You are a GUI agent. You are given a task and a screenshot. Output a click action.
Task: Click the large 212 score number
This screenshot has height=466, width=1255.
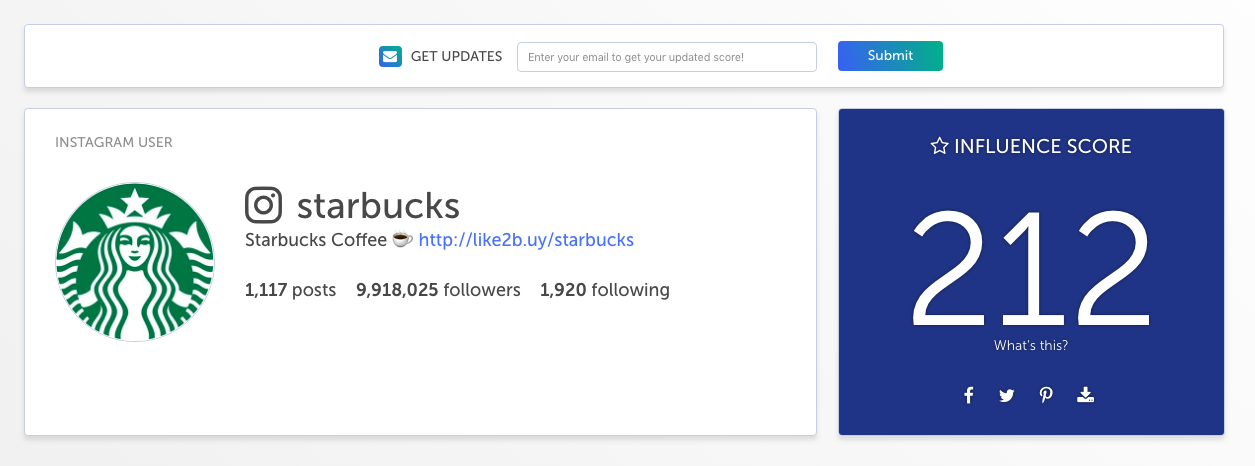(x=1031, y=268)
